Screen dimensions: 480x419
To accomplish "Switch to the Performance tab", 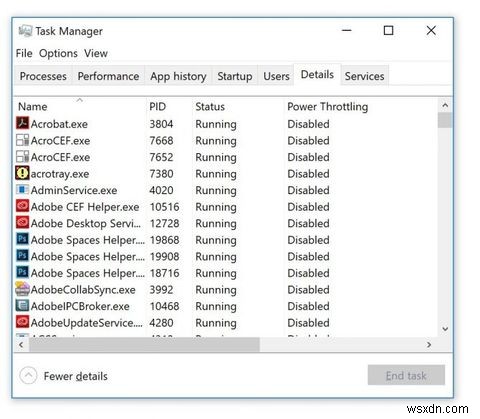I will coord(108,76).
